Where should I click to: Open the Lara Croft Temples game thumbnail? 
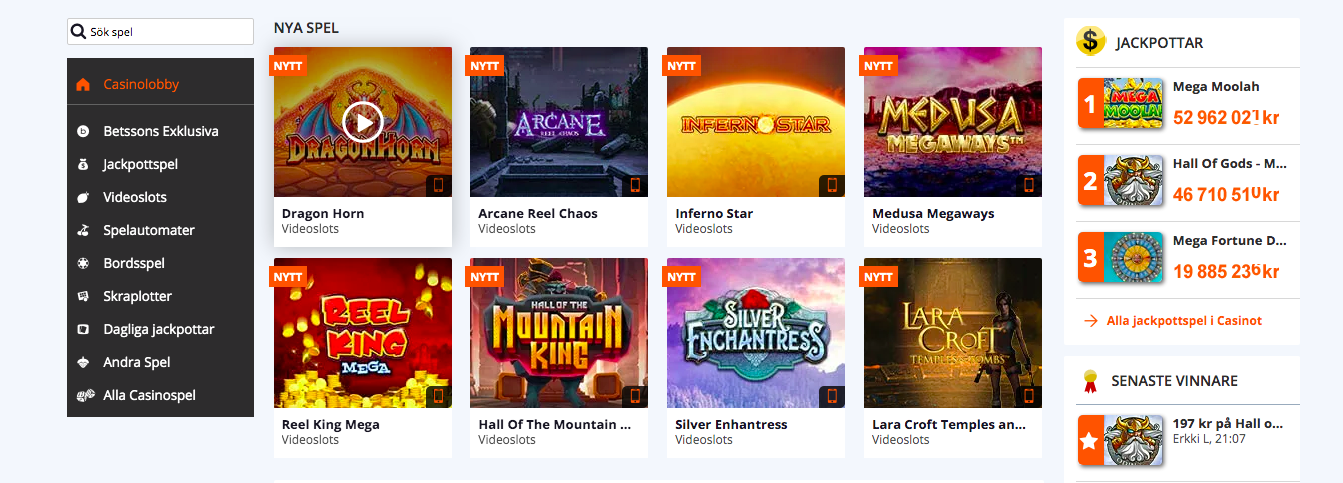coord(953,333)
